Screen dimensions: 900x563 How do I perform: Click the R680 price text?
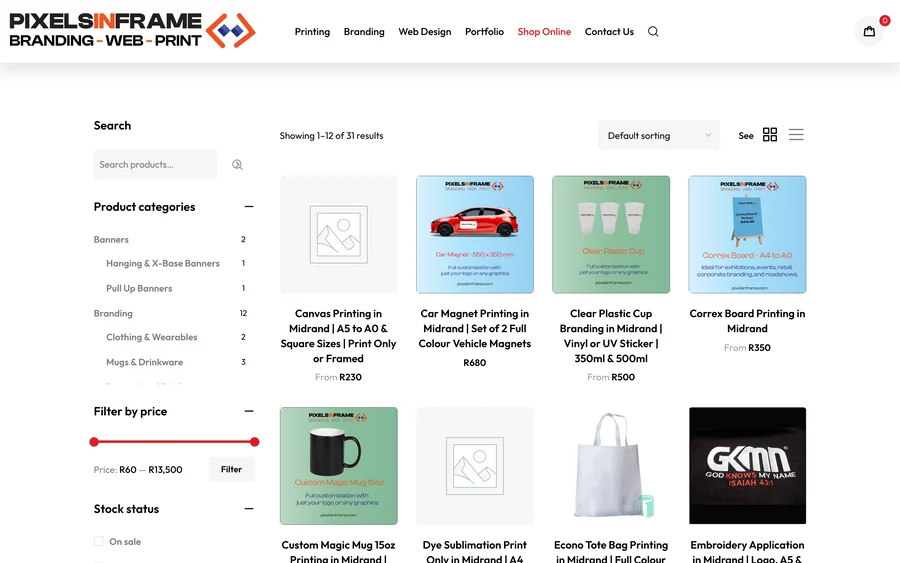(475, 363)
